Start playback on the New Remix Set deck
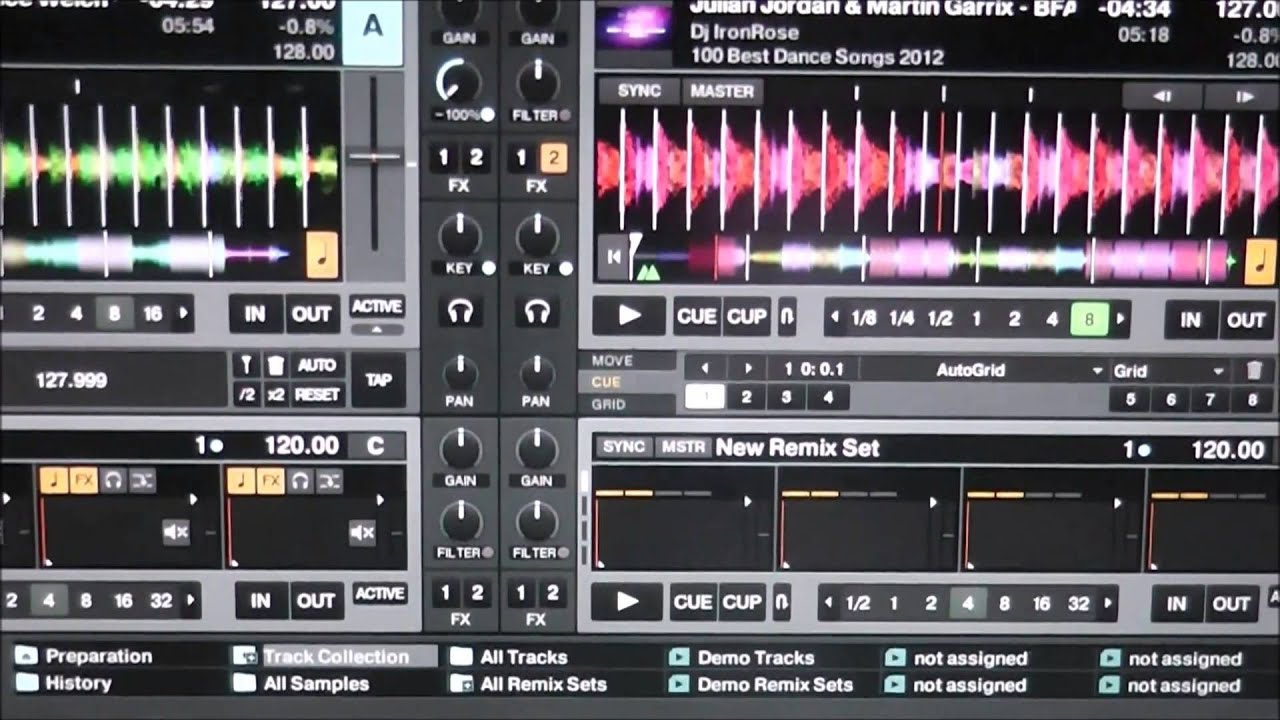This screenshot has width=1280, height=720. coord(626,602)
